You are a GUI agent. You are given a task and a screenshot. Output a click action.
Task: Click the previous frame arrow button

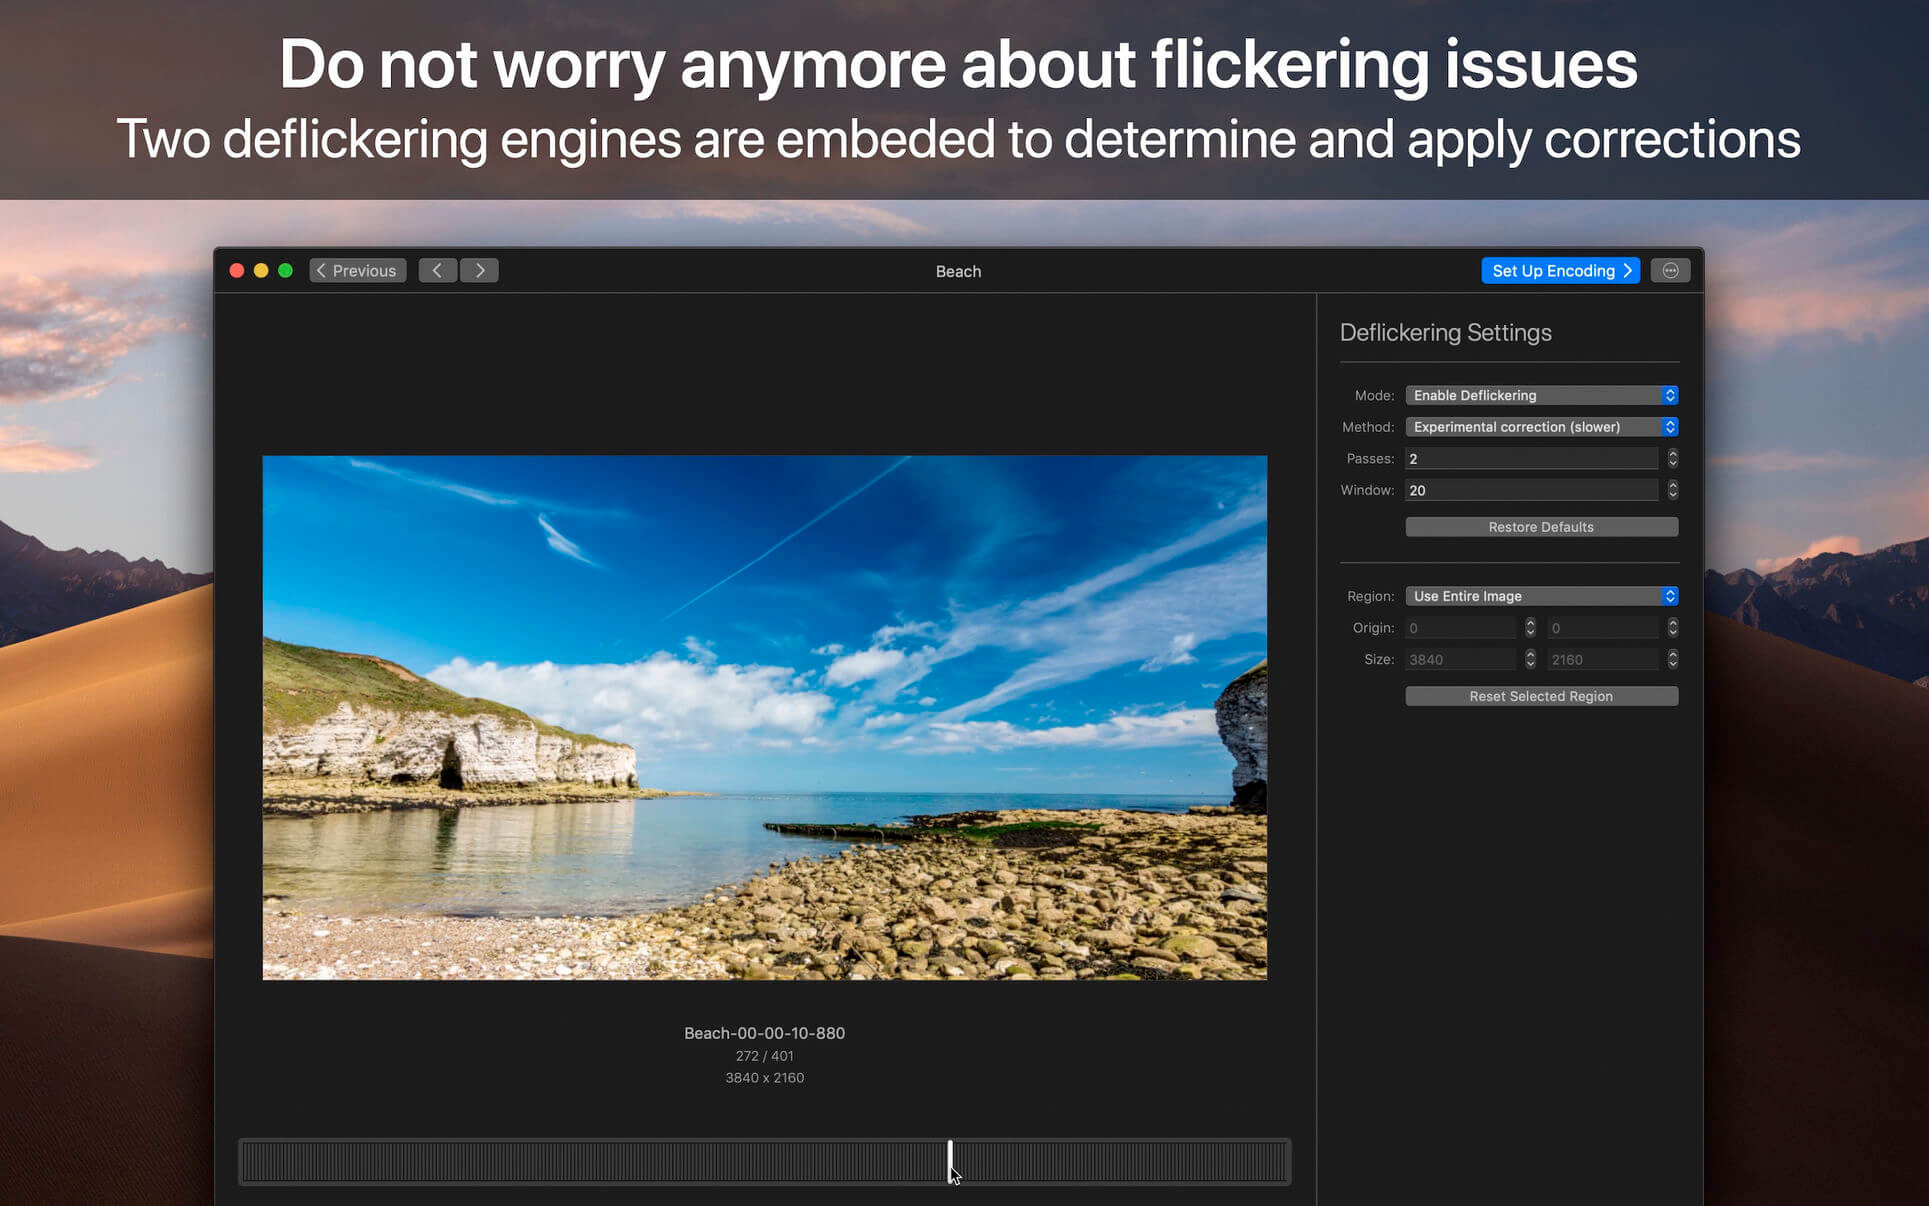click(437, 271)
